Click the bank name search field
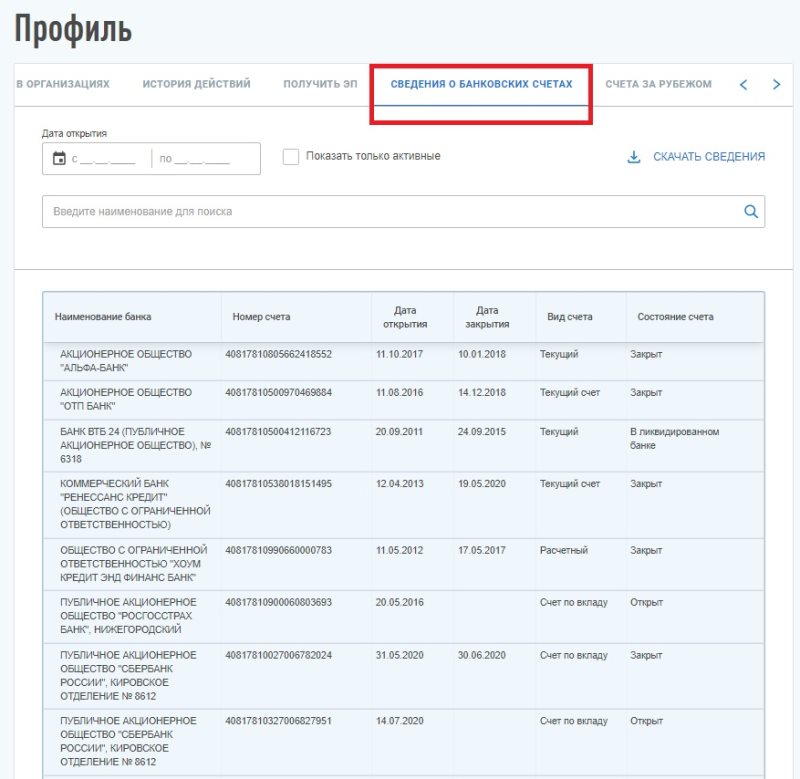This screenshot has width=800, height=779. pyautogui.click(x=390, y=212)
